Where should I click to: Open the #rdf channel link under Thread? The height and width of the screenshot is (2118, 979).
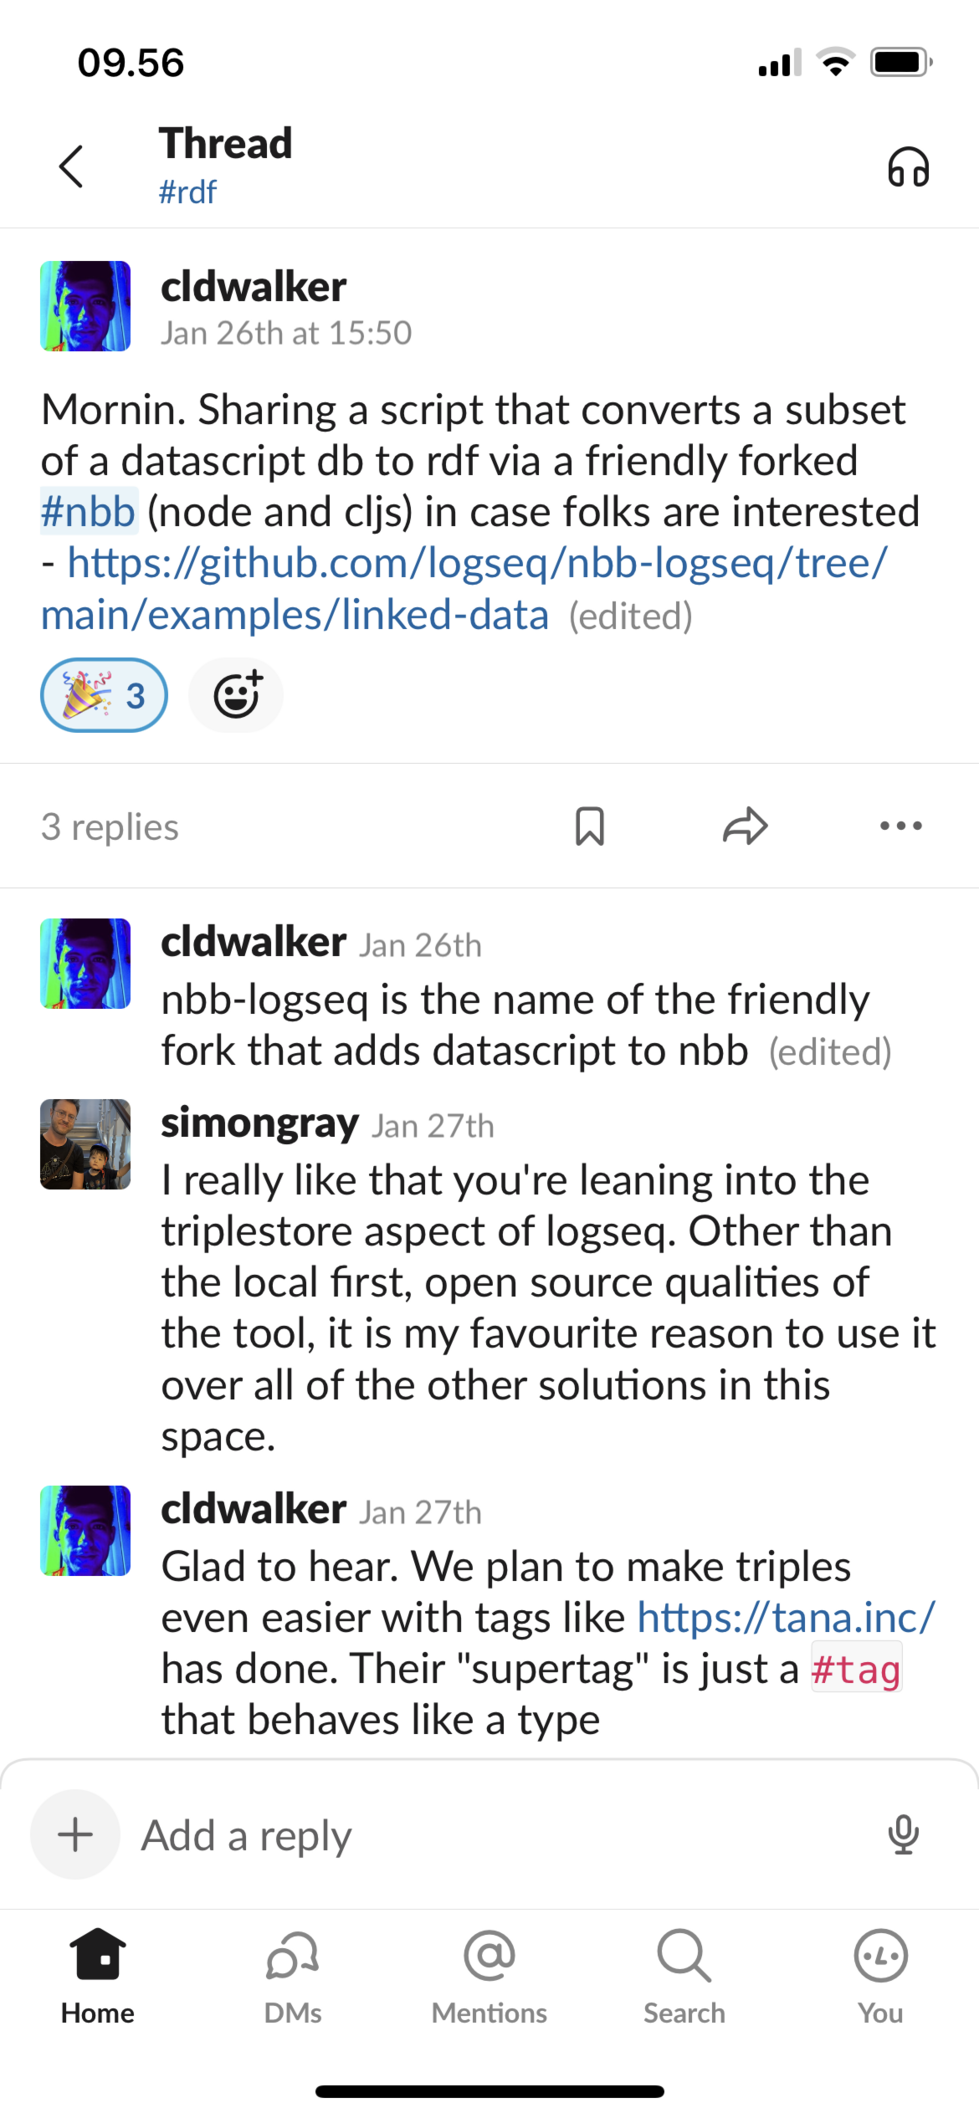coord(188,192)
